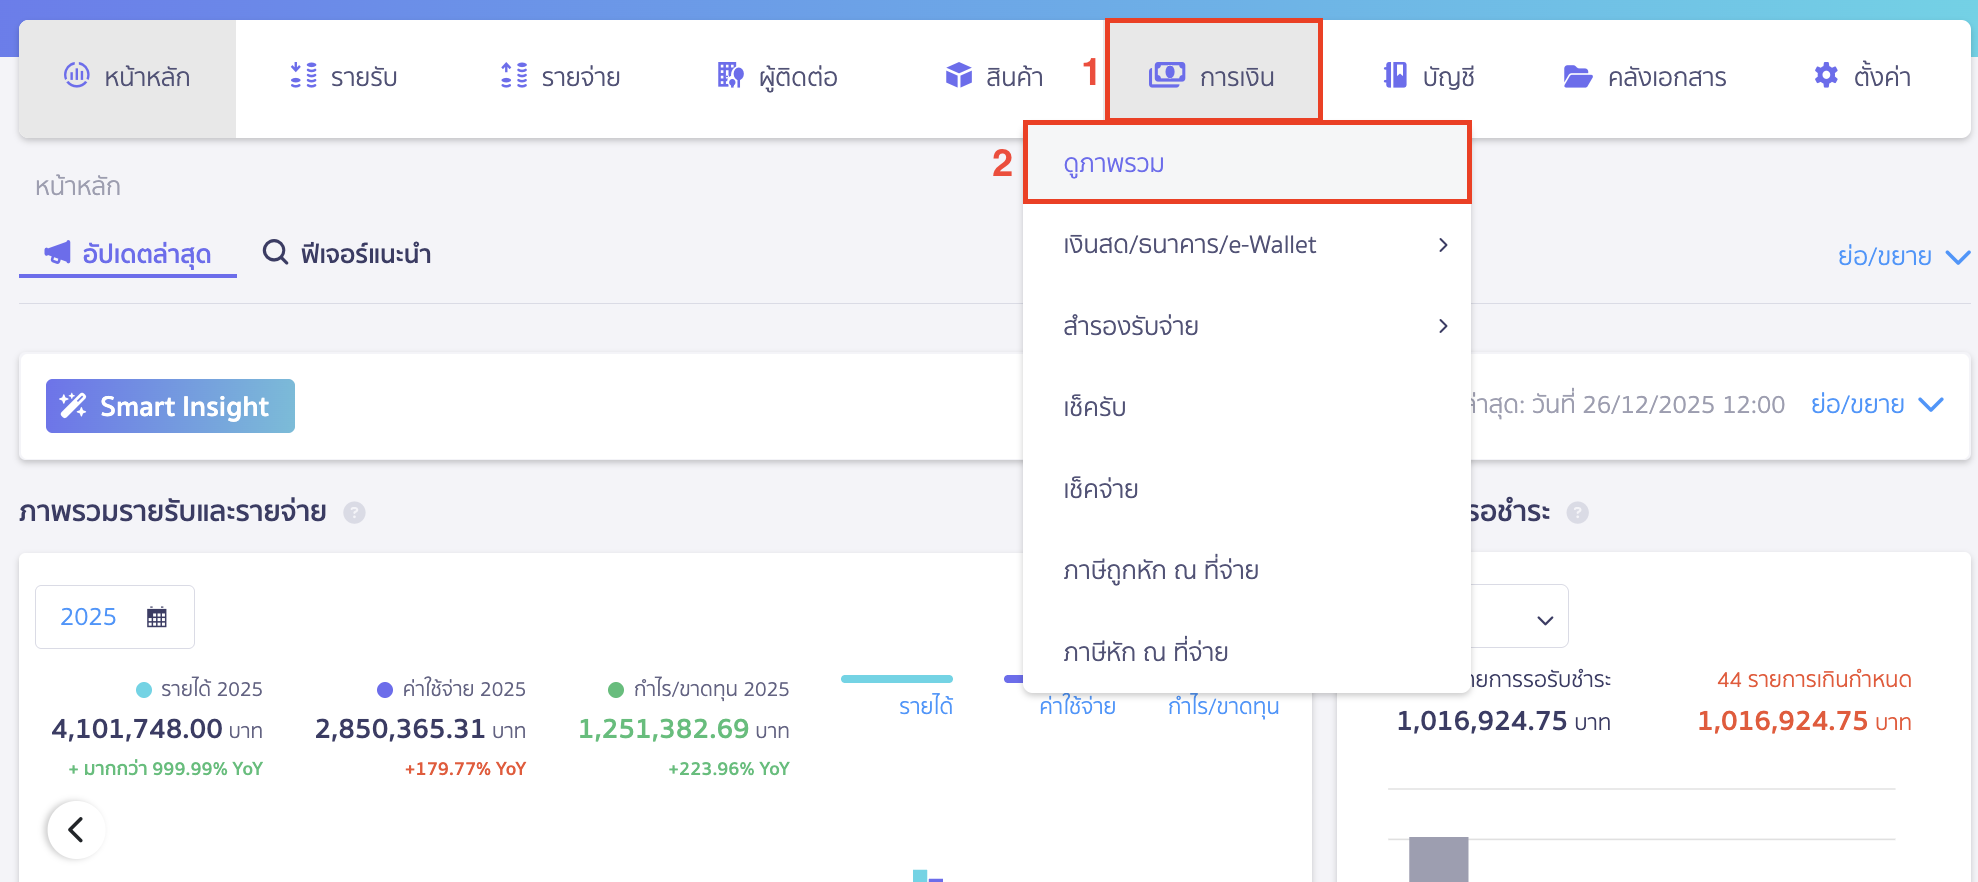The image size is (1978, 882).
Task: Click the previous arrow circle button
Action: click(76, 829)
